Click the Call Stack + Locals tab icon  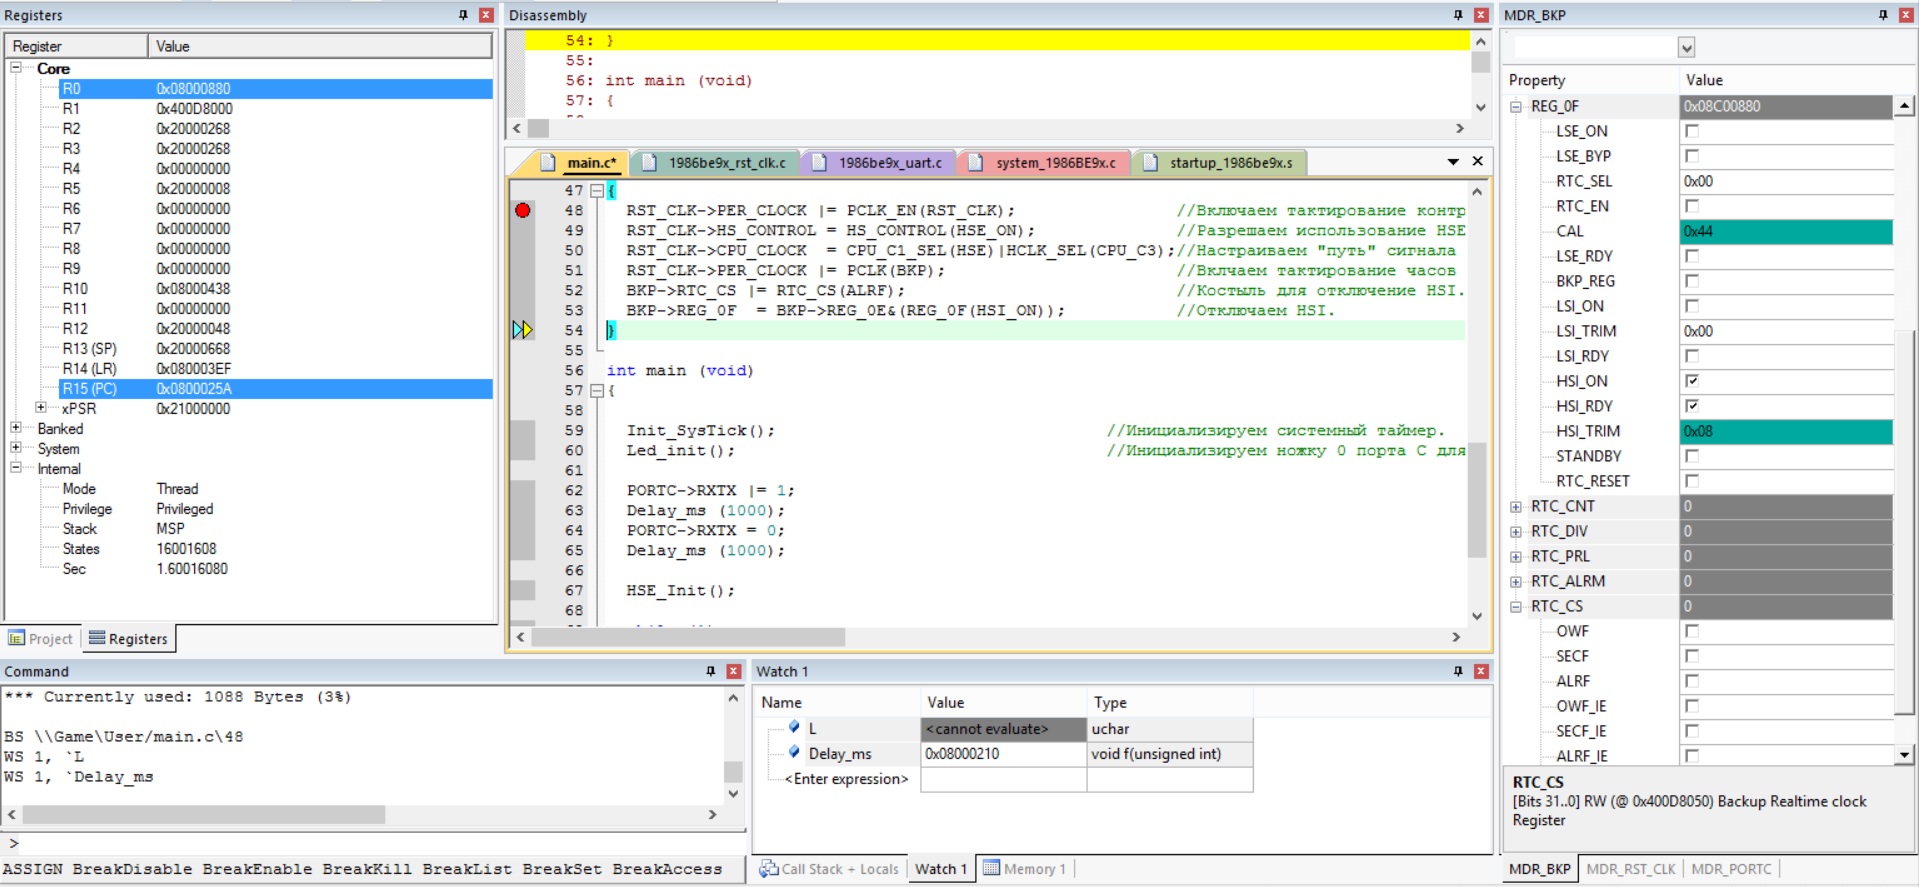(768, 869)
